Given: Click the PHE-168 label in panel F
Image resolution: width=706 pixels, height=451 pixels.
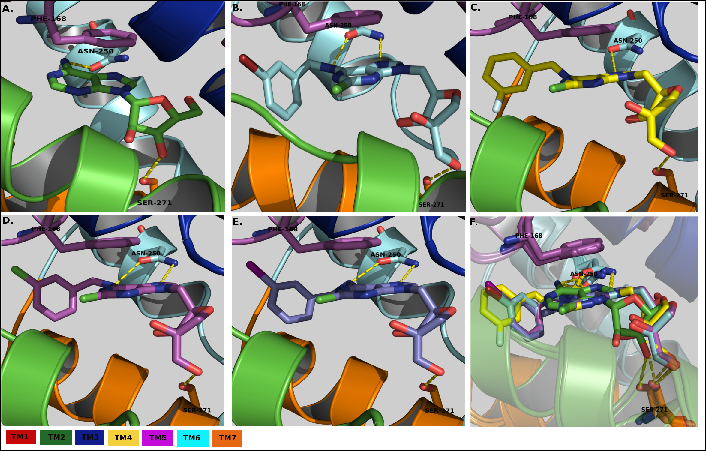Looking at the screenshot, I should 529,236.
